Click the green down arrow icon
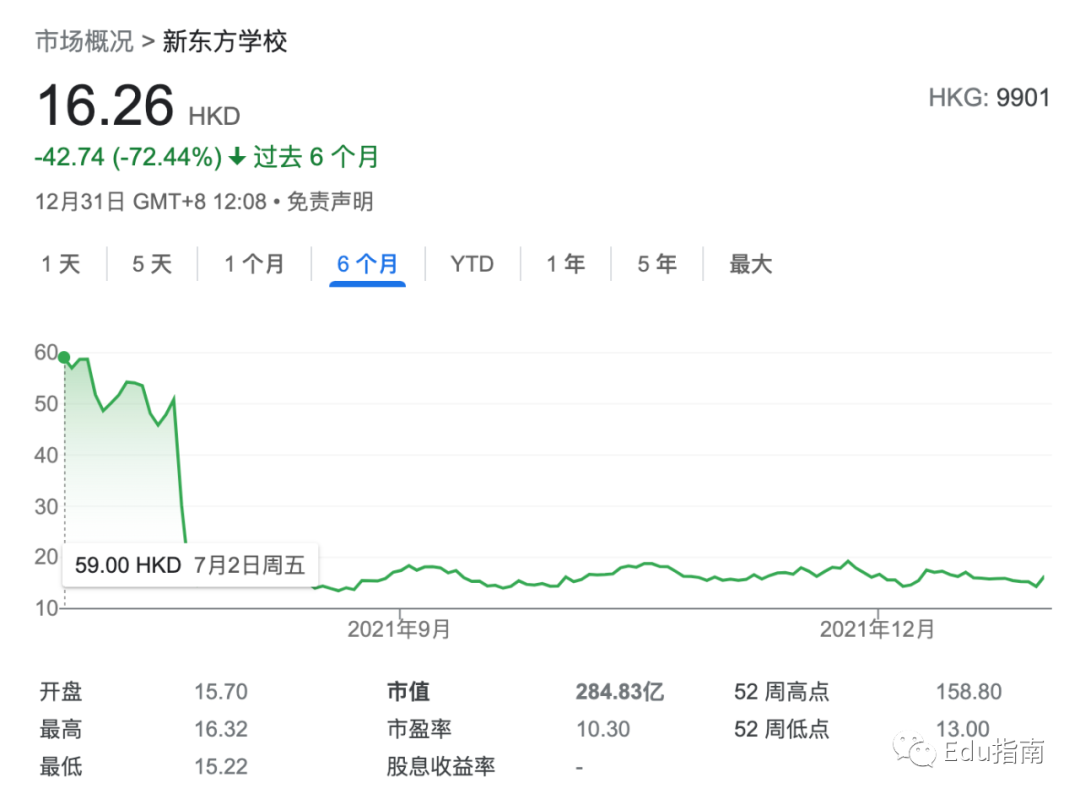The width and height of the screenshot is (1080, 799). coord(237,157)
